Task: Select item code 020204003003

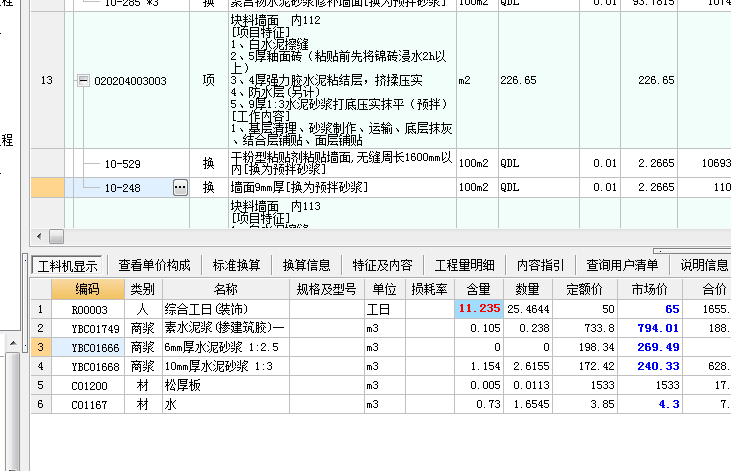Action: tap(130, 81)
